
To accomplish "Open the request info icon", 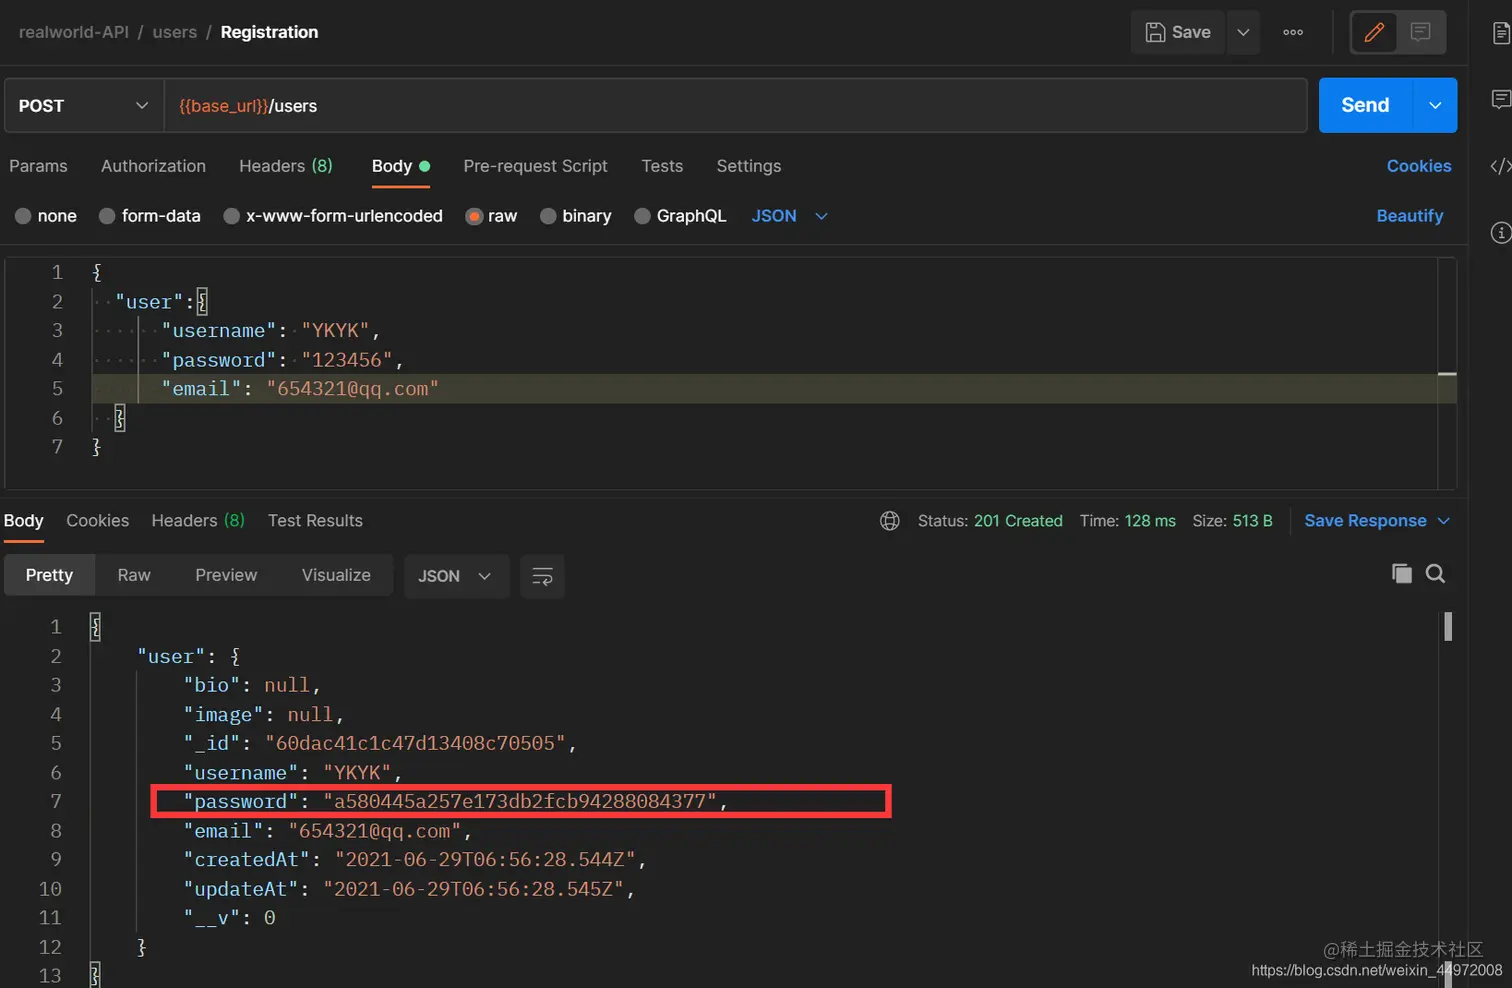I will pos(1500,232).
